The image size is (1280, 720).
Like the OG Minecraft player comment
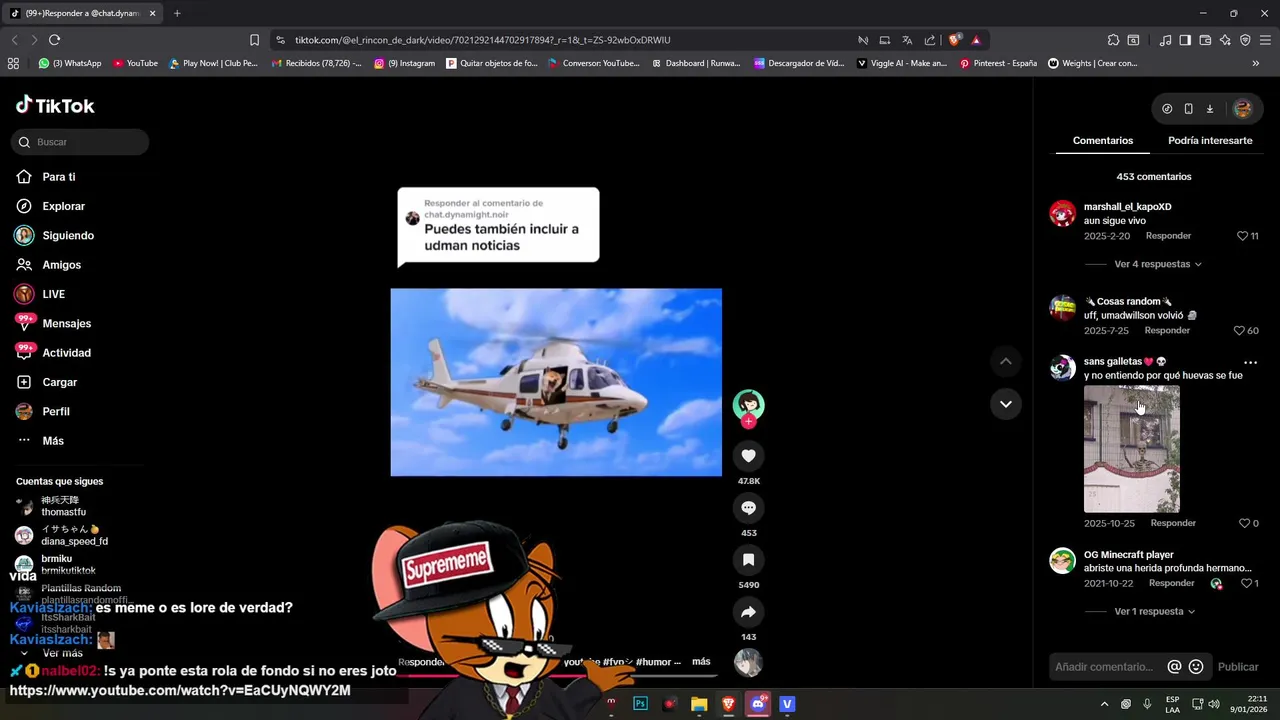1246,583
